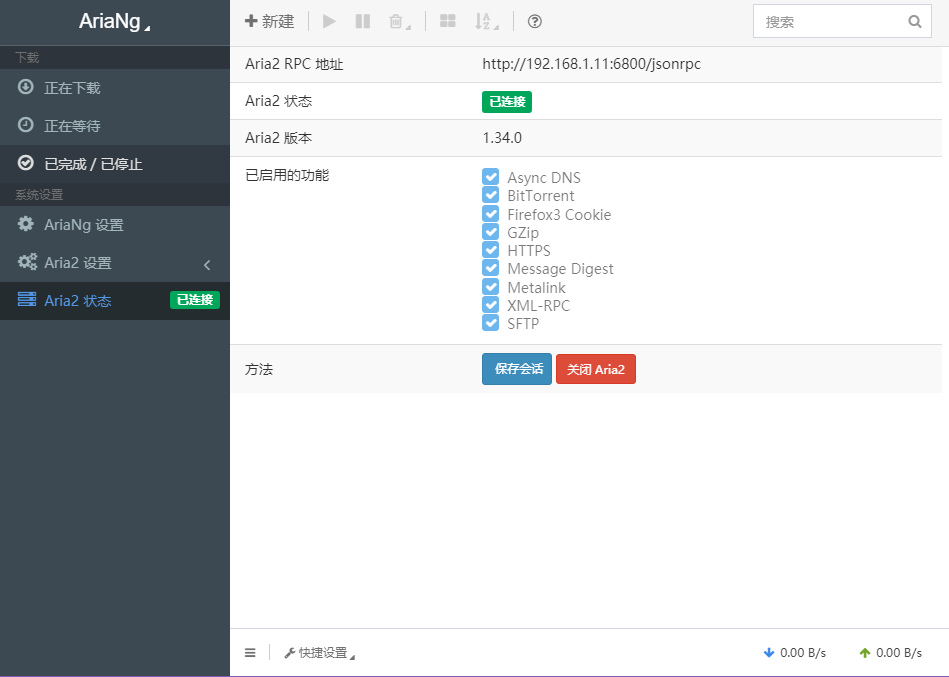Click the grid view icon in toolbar
Screen dimensions: 949x677
click(448, 21)
